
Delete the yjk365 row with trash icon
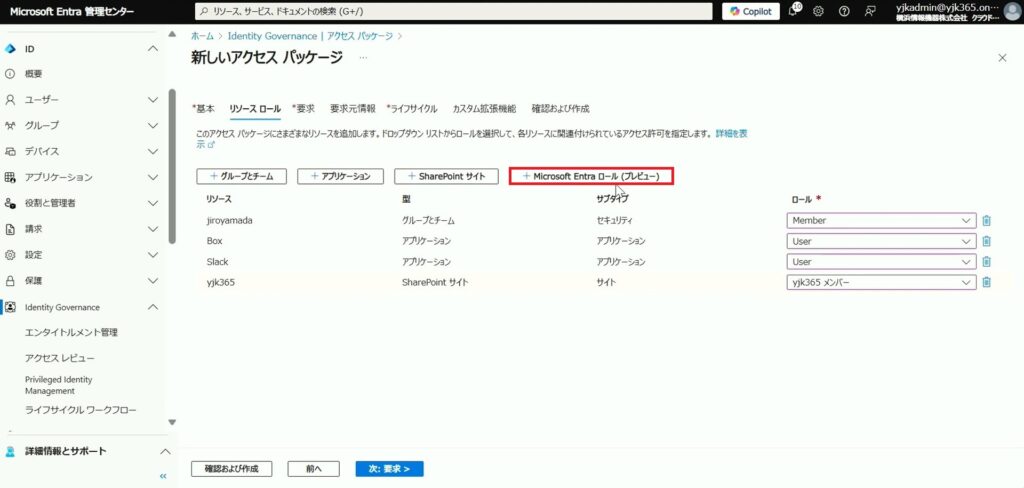(986, 282)
